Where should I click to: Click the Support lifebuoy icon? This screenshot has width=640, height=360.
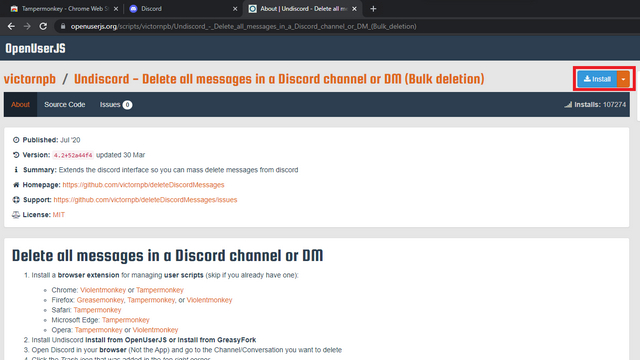(16, 200)
